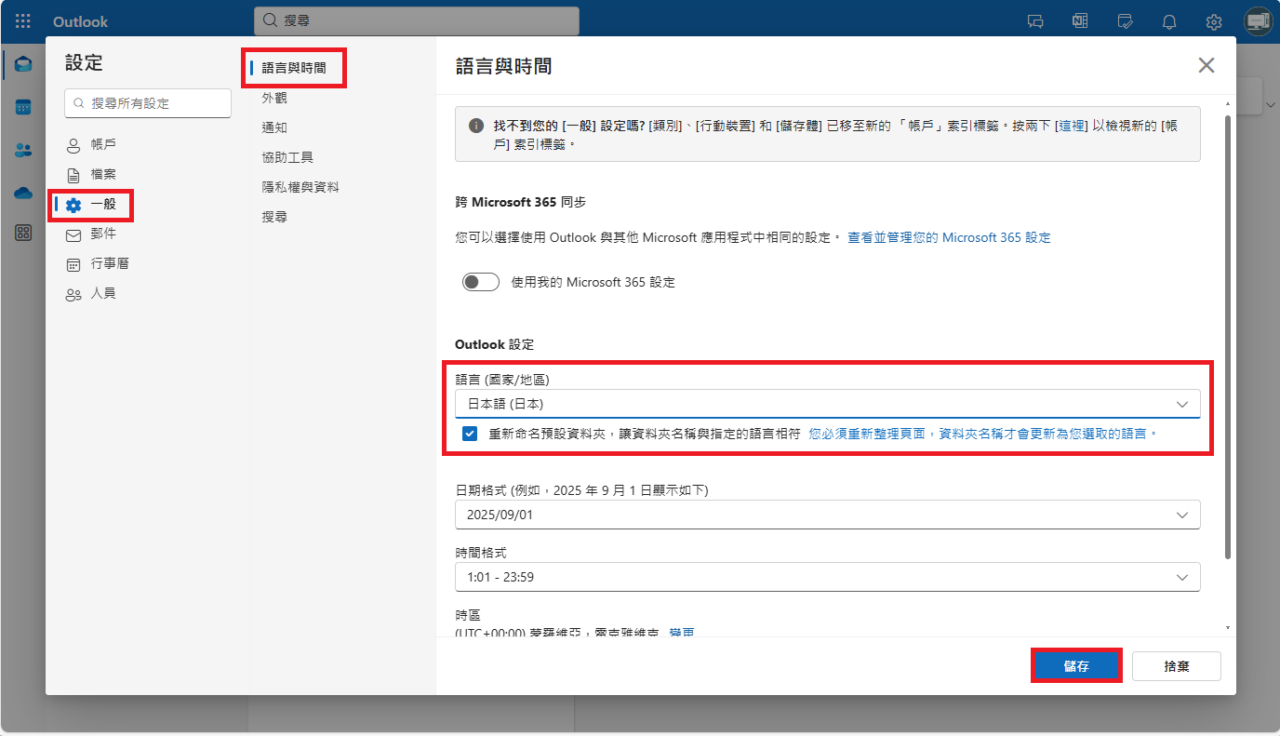Toggle 使用我的 Microsoft 365 設定 switch

[x=480, y=282]
